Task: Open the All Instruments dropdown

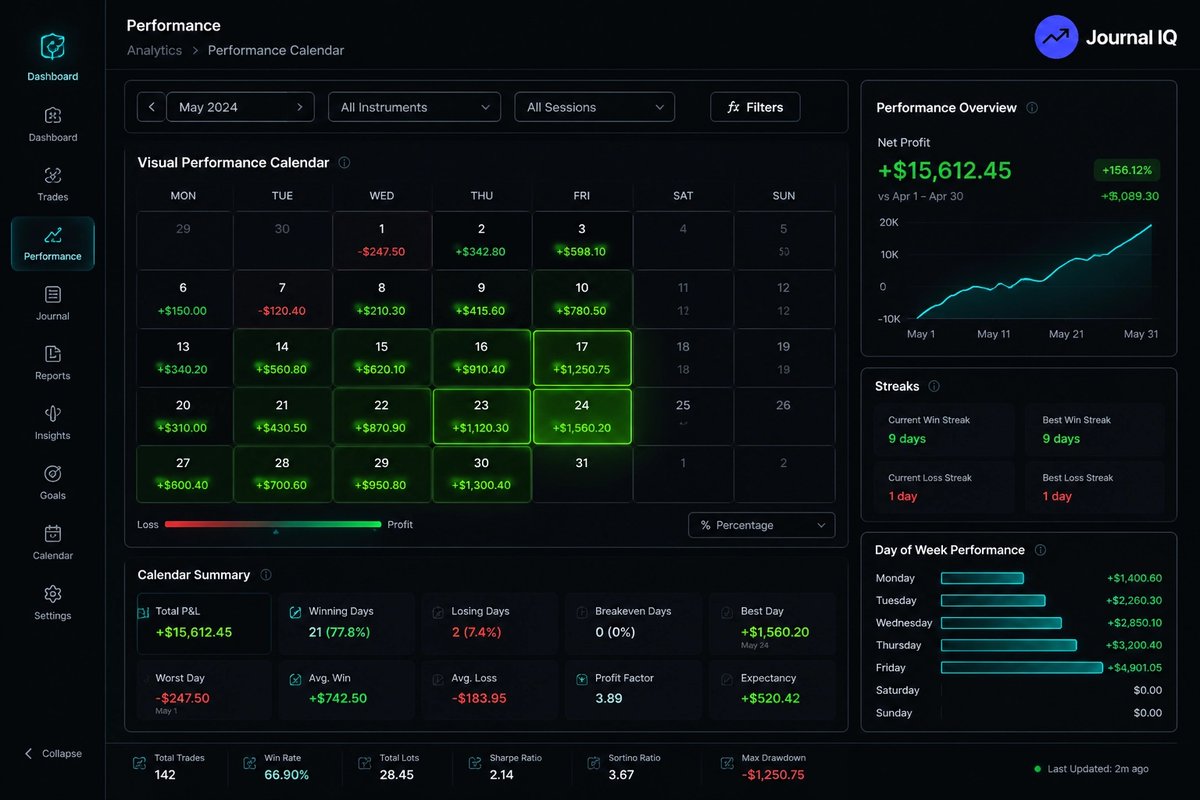Action: pyautogui.click(x=415, y=107)
